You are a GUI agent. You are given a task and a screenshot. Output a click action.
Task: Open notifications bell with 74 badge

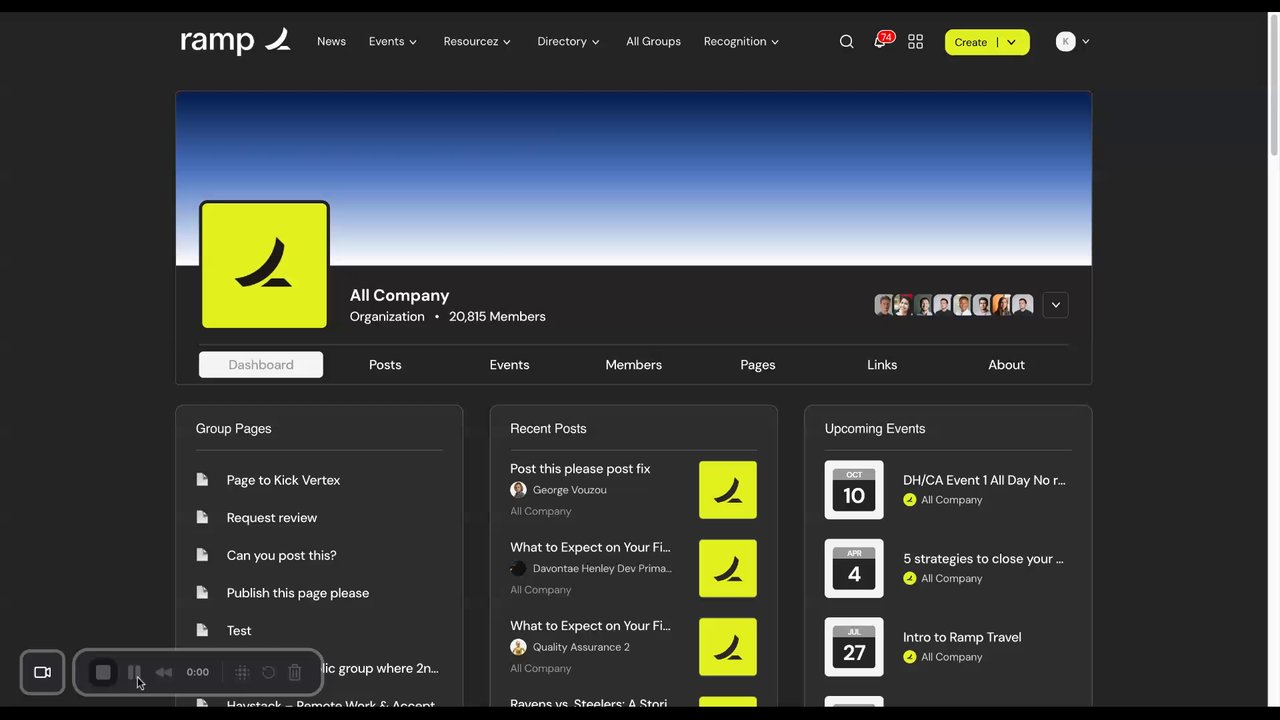[881, 41]
